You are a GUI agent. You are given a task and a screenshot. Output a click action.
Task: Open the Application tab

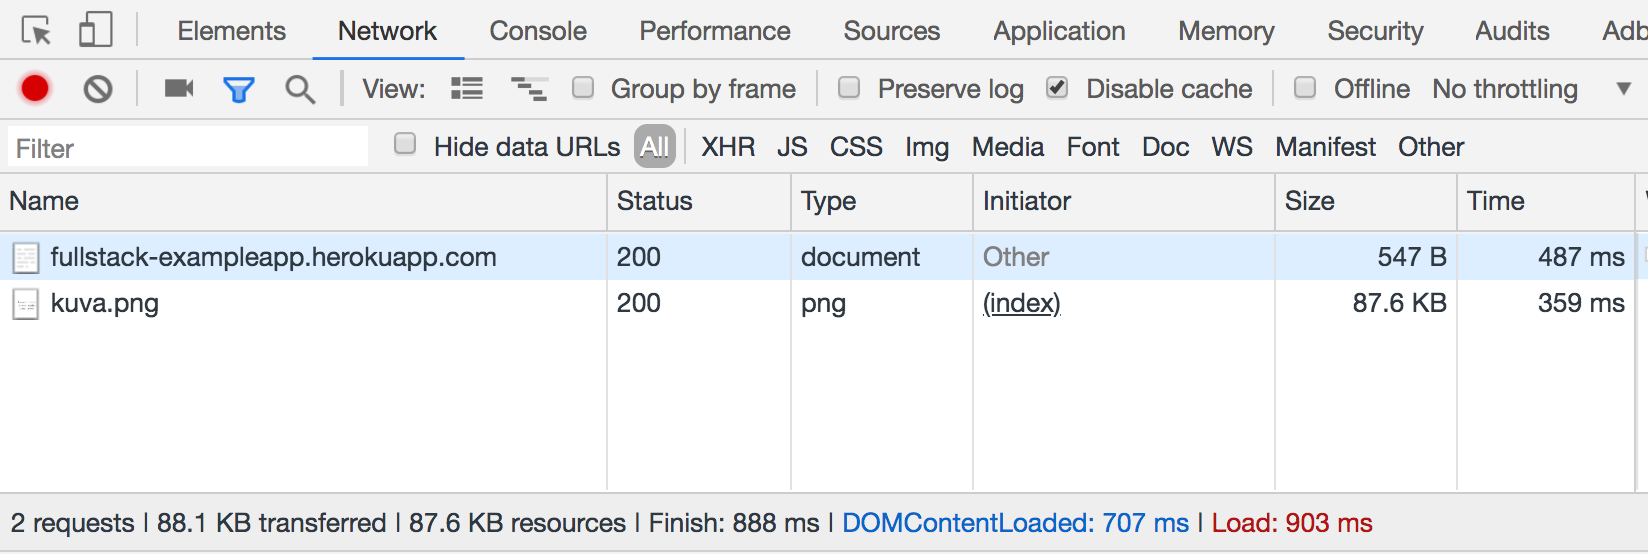click(x=1059, y=31)
